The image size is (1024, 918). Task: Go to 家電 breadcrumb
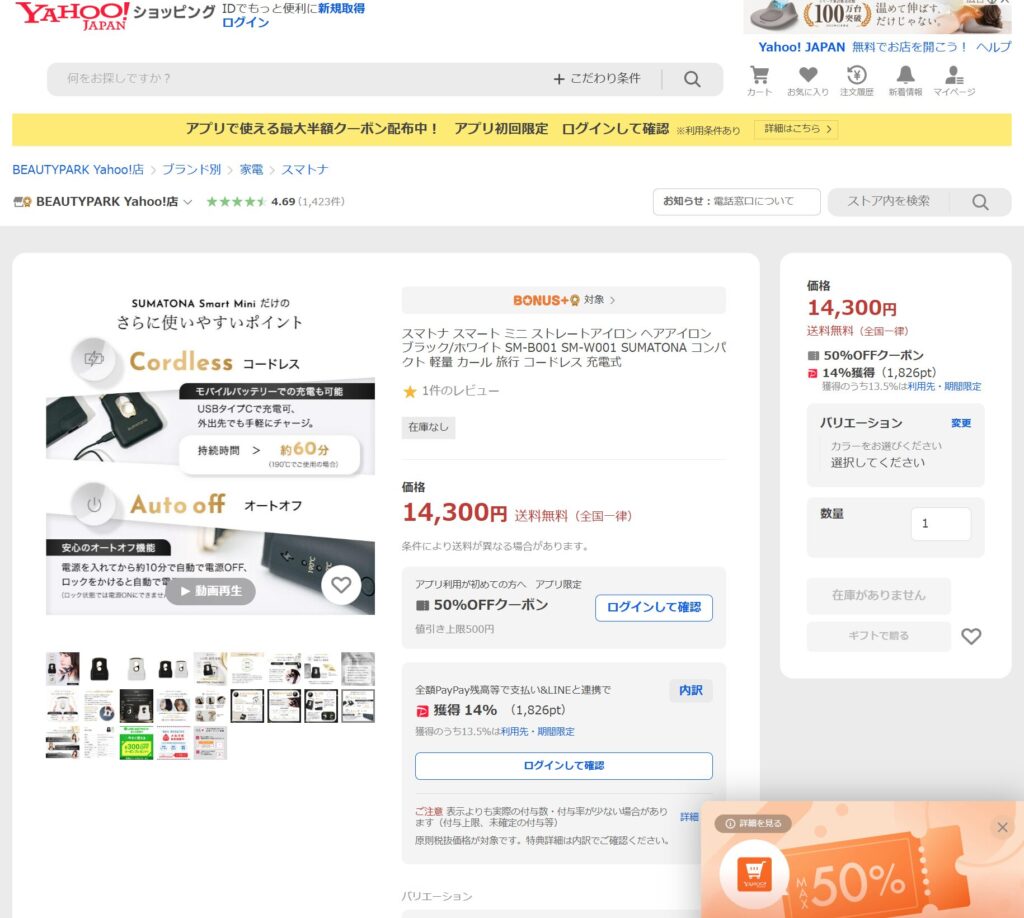tap(251, 170)
